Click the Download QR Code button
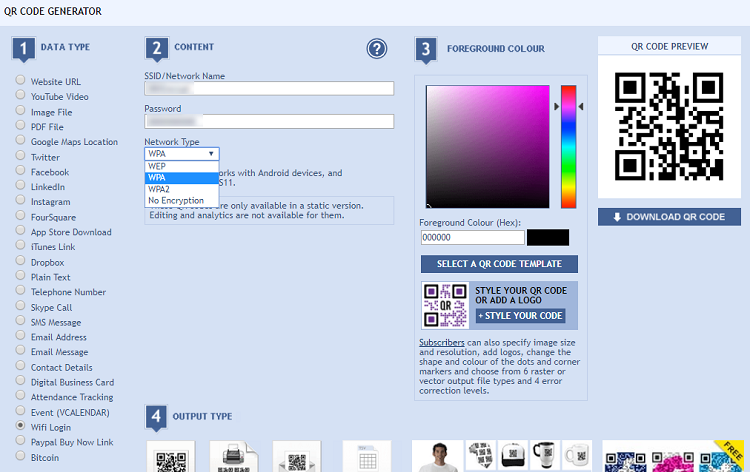The image size is (750, 472). (x=669, y=217)
